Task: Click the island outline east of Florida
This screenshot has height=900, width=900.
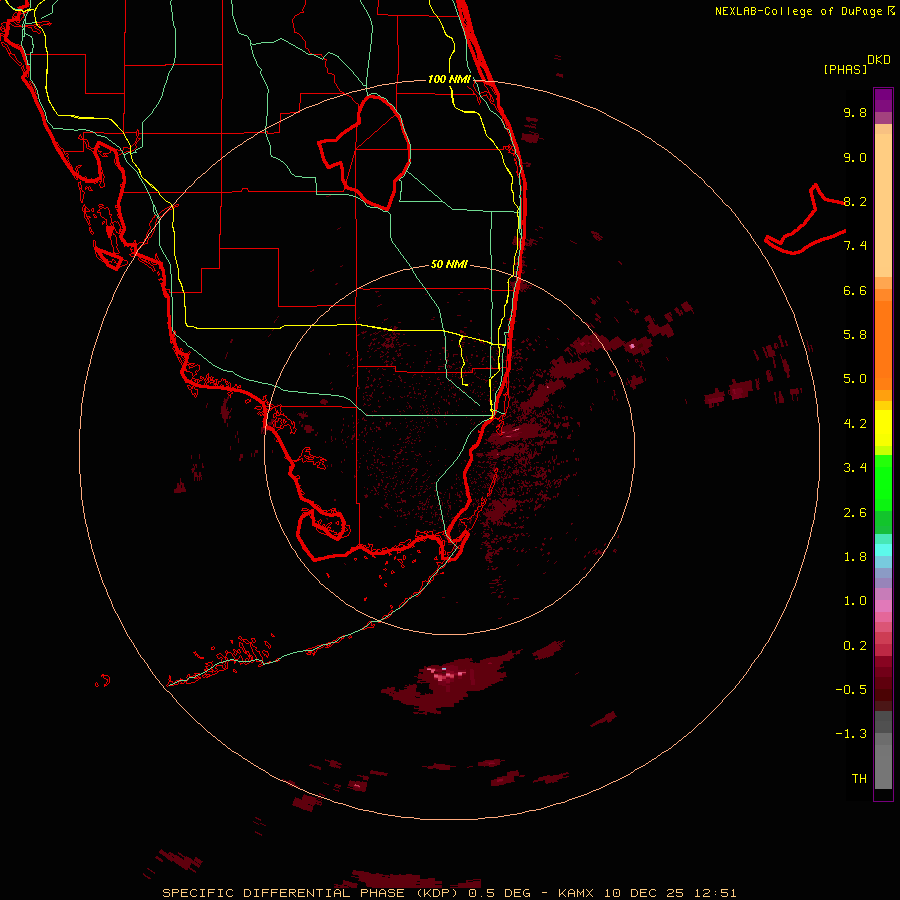Action: [805, 220]
